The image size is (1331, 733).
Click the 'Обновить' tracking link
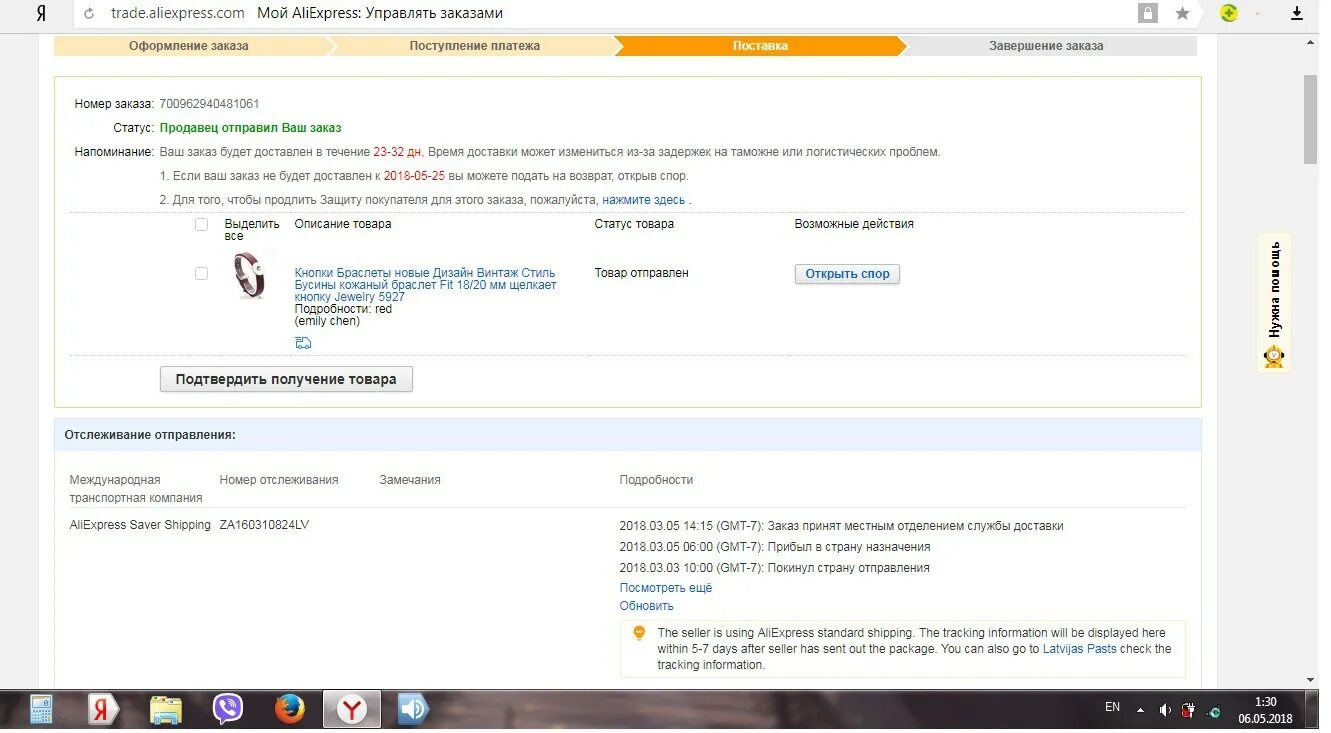tap(647, 606)
